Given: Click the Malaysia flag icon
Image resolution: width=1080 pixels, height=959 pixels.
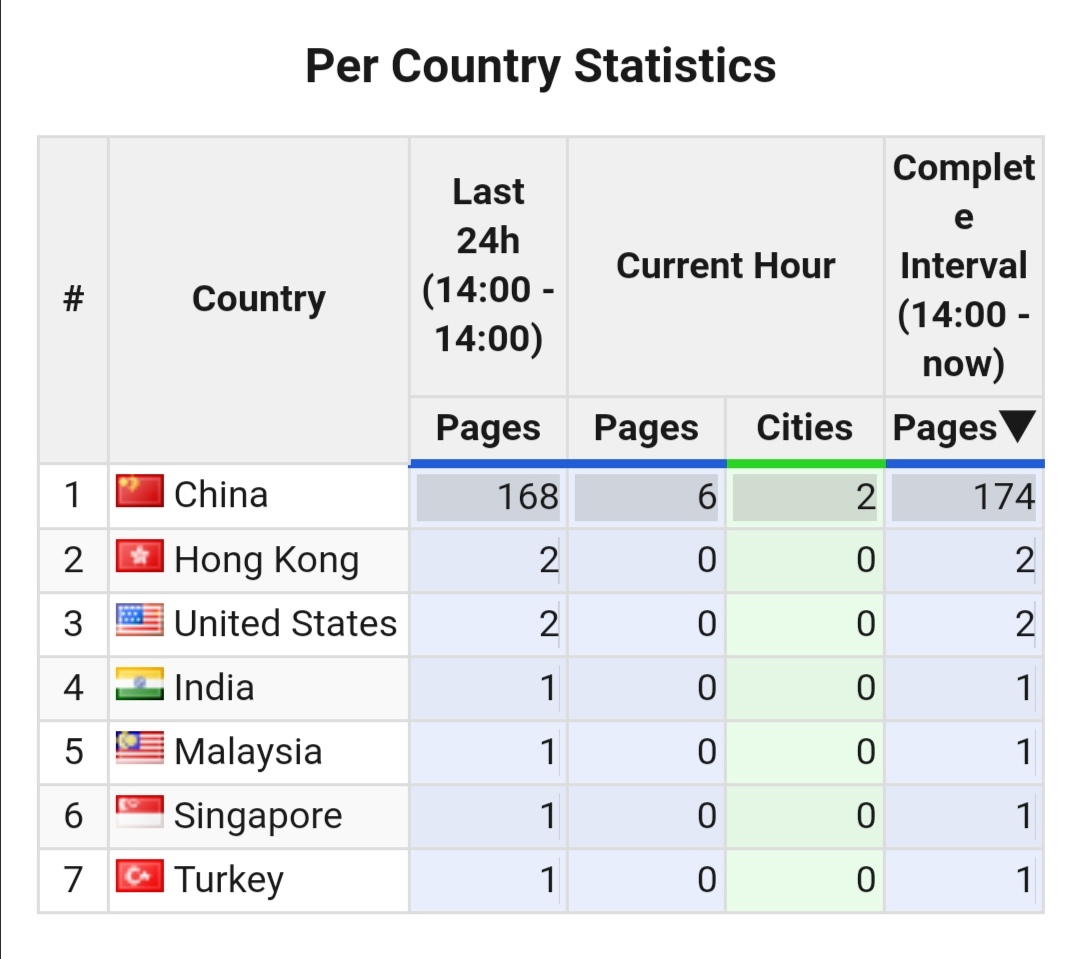Looking at the screenshot, I should point(140,748).
